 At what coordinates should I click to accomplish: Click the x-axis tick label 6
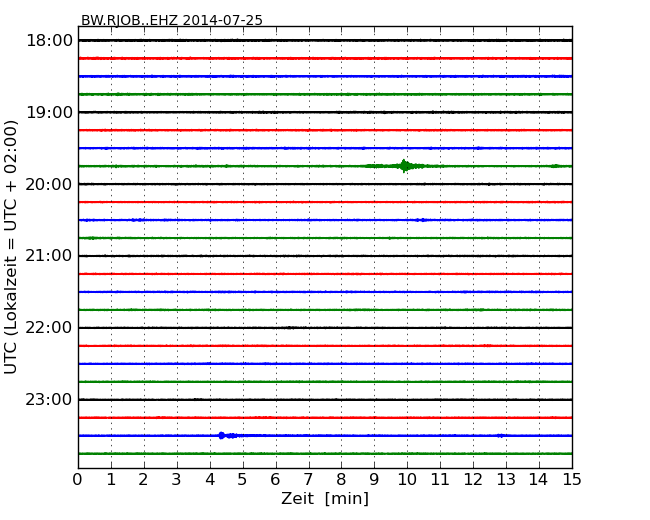(275, 480)
